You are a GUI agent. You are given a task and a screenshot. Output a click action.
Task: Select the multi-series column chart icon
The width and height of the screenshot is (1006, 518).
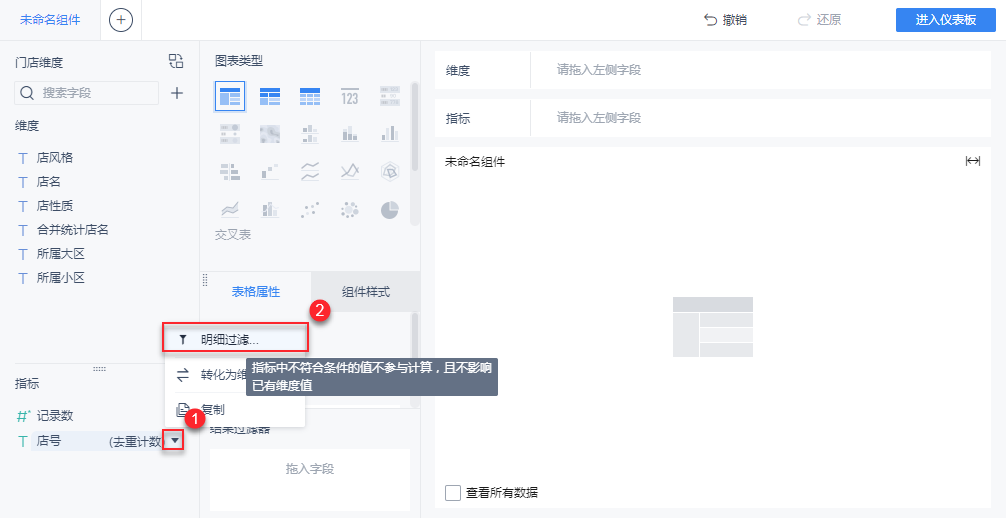[389, 134]
